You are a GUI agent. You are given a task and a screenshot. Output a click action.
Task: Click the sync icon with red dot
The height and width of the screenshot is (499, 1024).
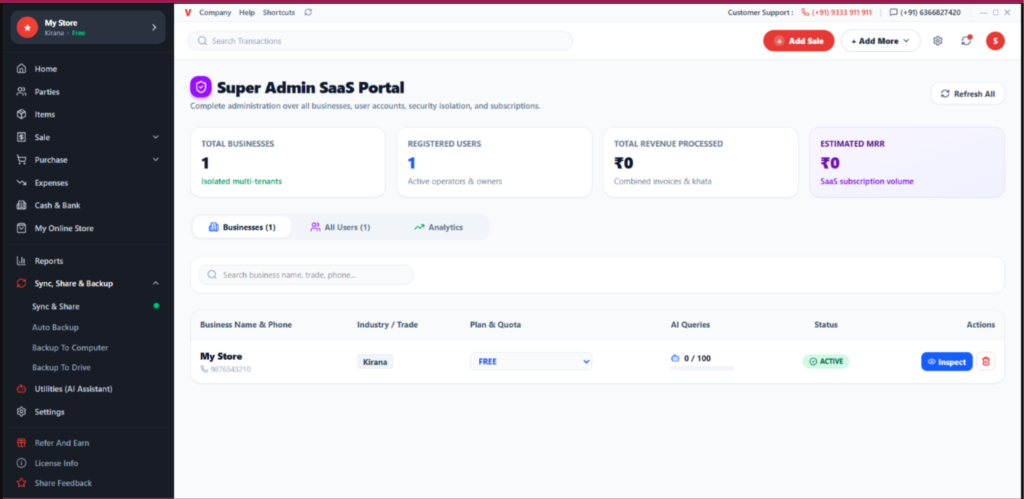pos(967,40)
